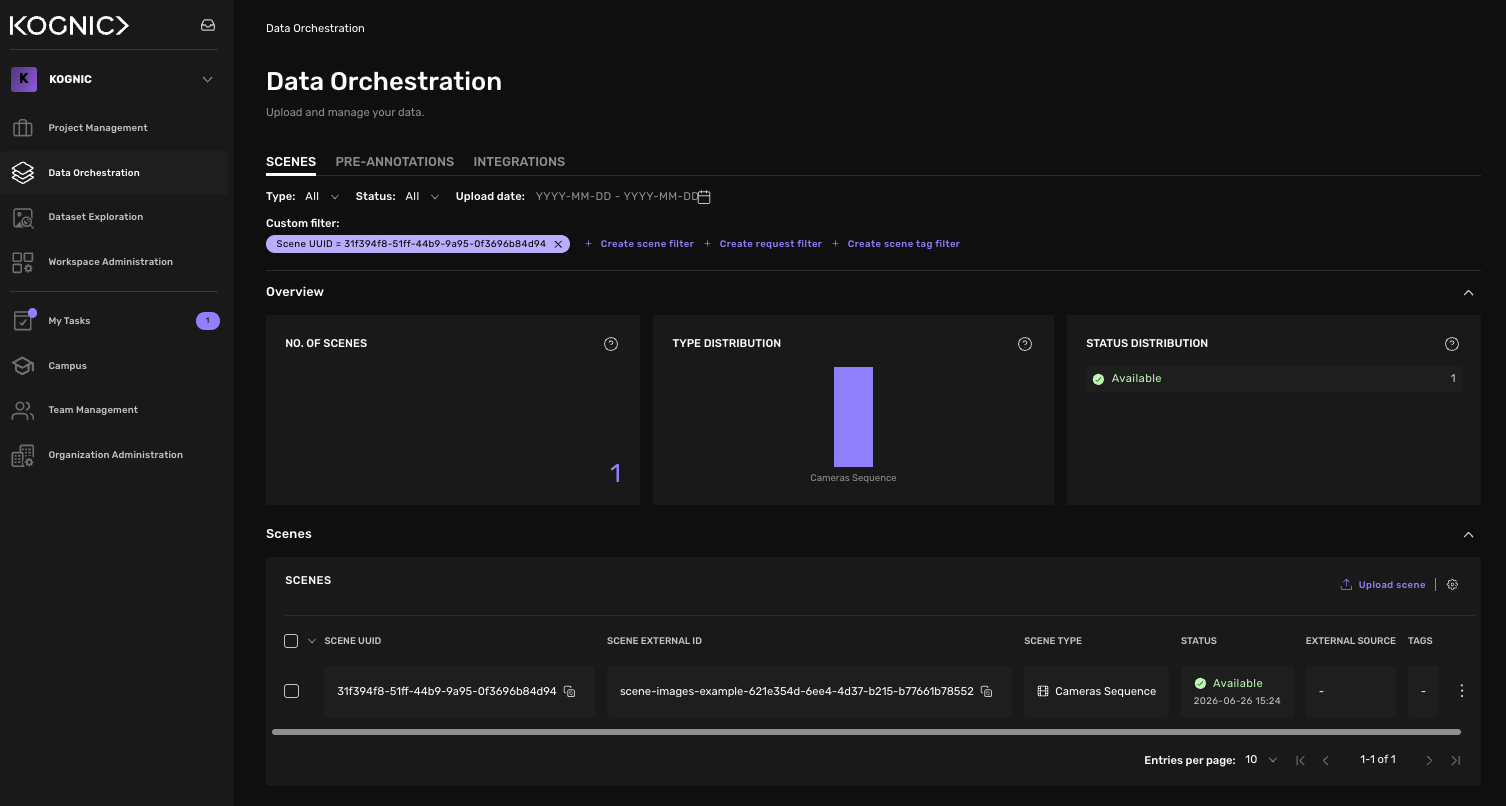This screenshot has height=806, width=1506.
Task: Click the Cameras Sequence scene type cell
Action: [1096, 691]
